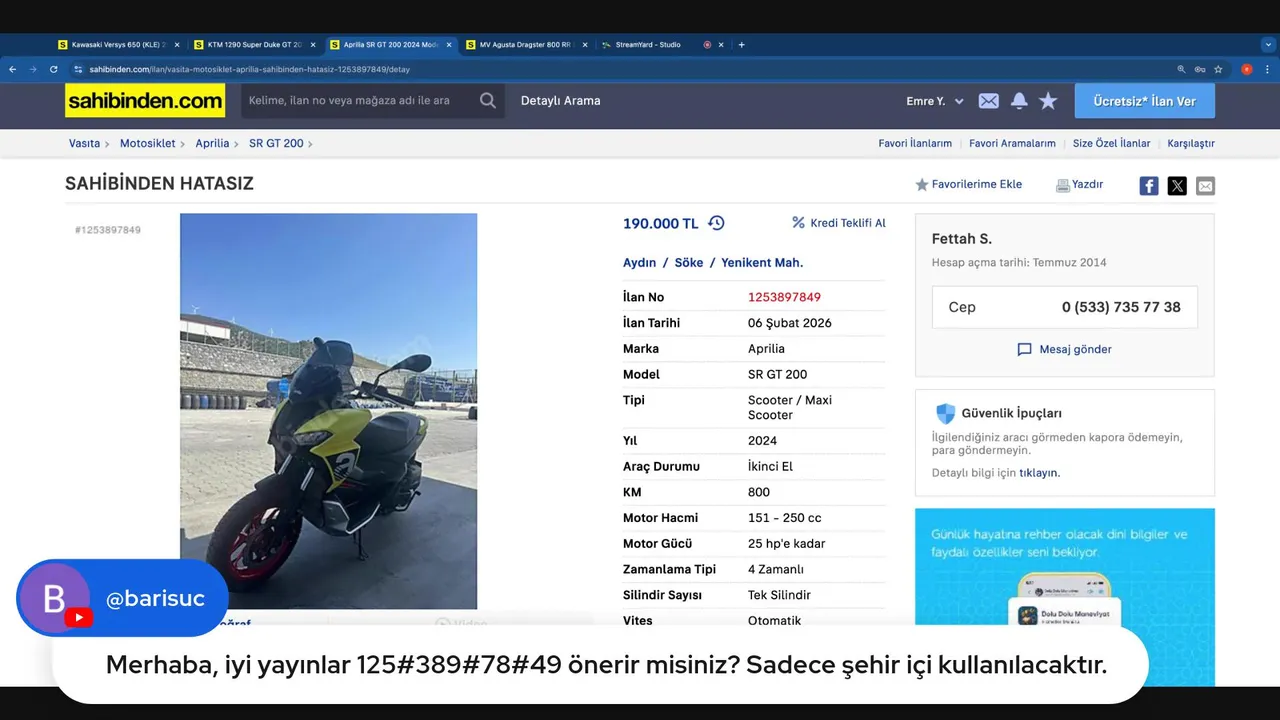1280x720 pixels.
Task: Select the Aprilia SR GT 200 tab
Action: click(x=390, y=44)
